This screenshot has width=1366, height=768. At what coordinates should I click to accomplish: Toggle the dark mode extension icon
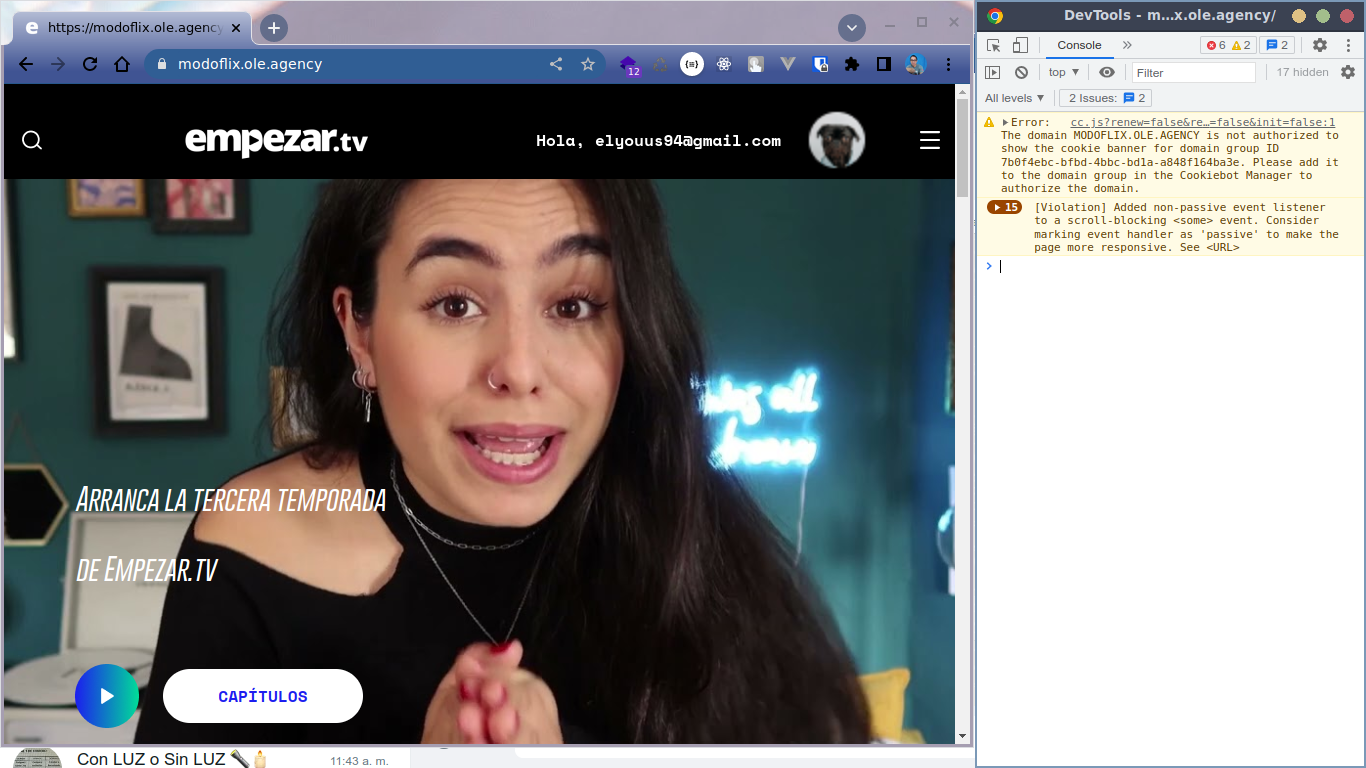pos(881,64)
